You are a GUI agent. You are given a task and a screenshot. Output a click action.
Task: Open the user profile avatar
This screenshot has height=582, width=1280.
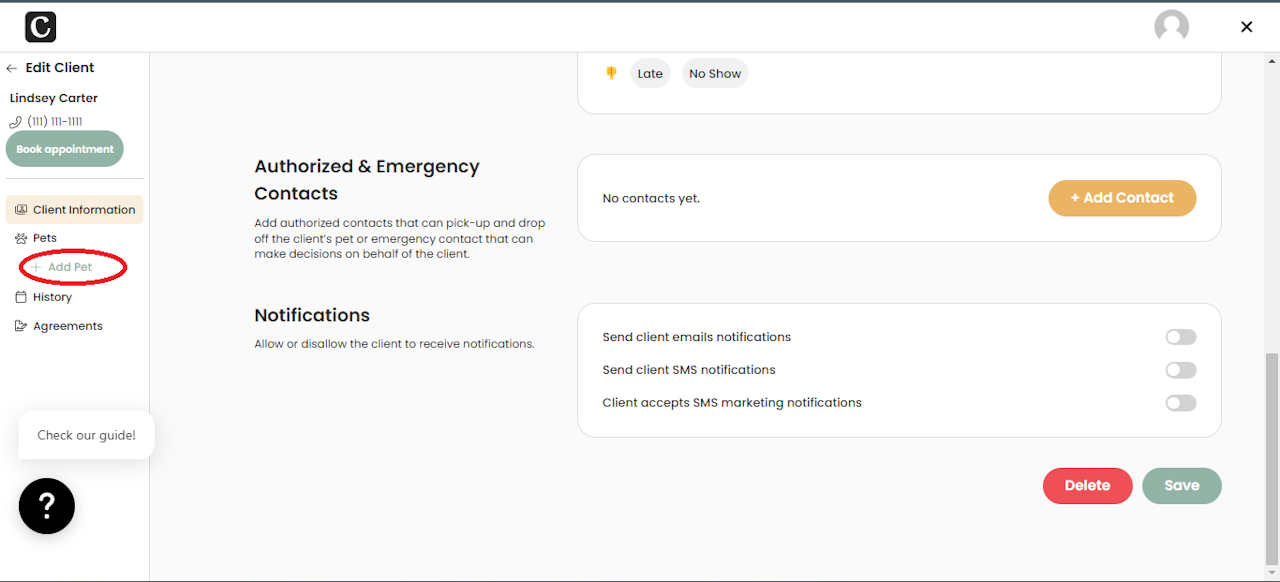[x=1171, y=27]
